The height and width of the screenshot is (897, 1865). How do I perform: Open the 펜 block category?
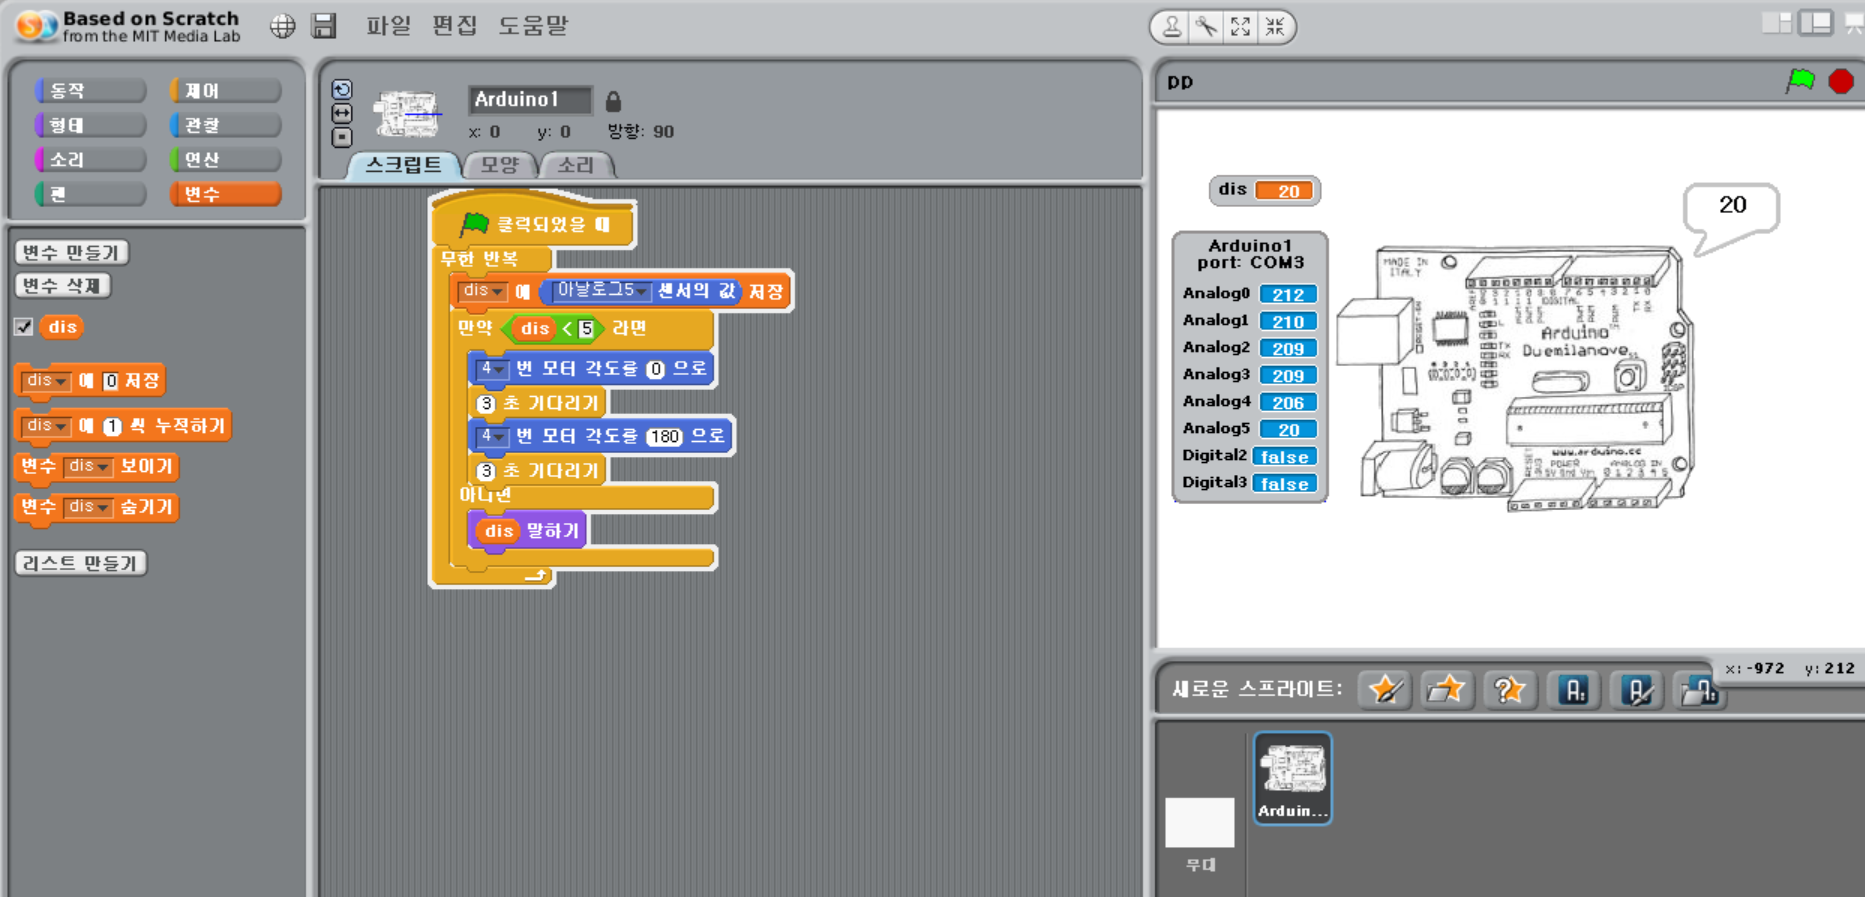(x=90, y=194)
